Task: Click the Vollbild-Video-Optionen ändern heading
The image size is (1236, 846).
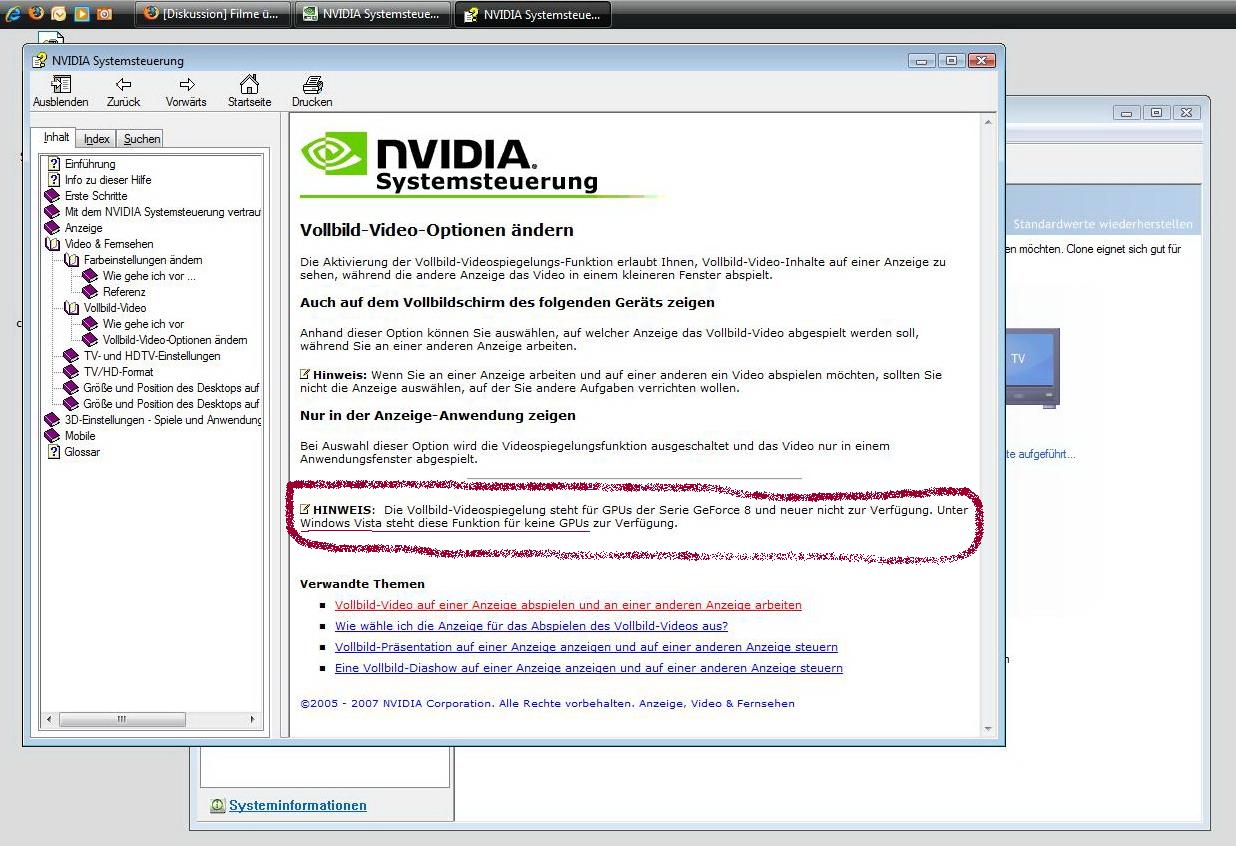Action: pos(437,230)
